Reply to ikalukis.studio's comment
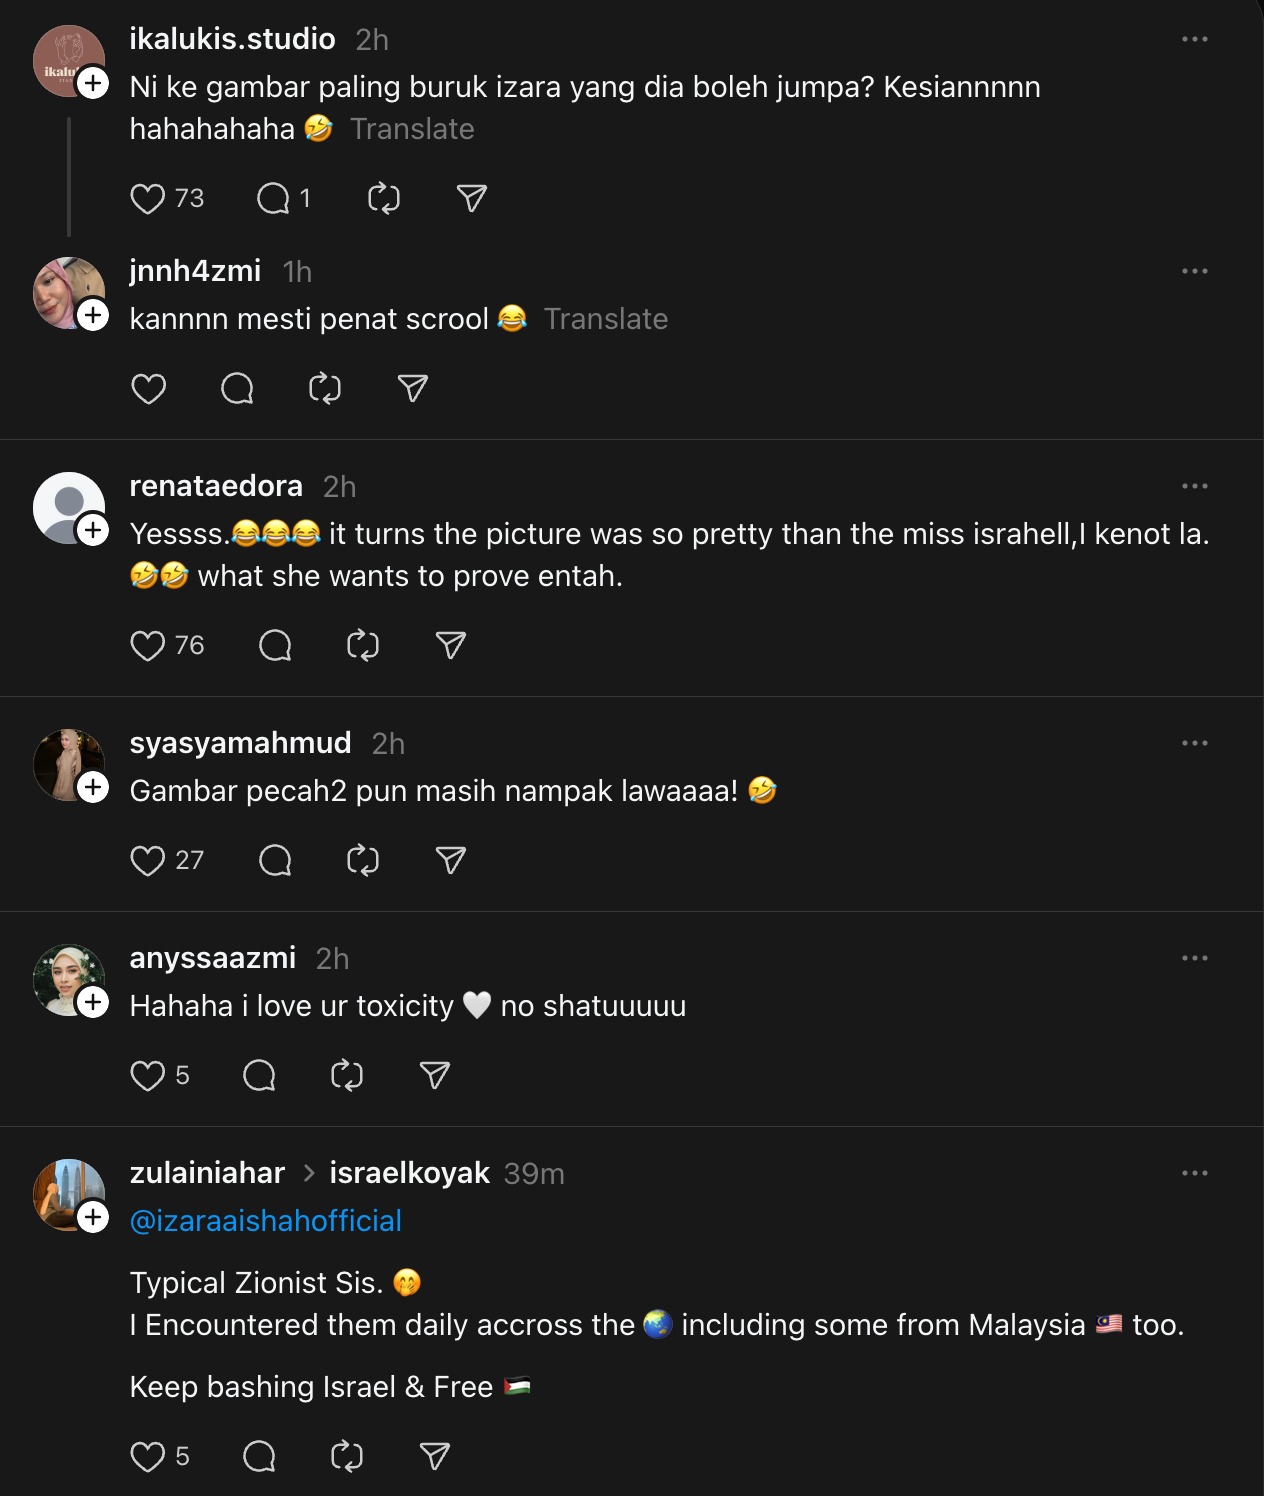Image resolution: width=1264 pixels, height=1496 pixels. (x=273, y=199)
